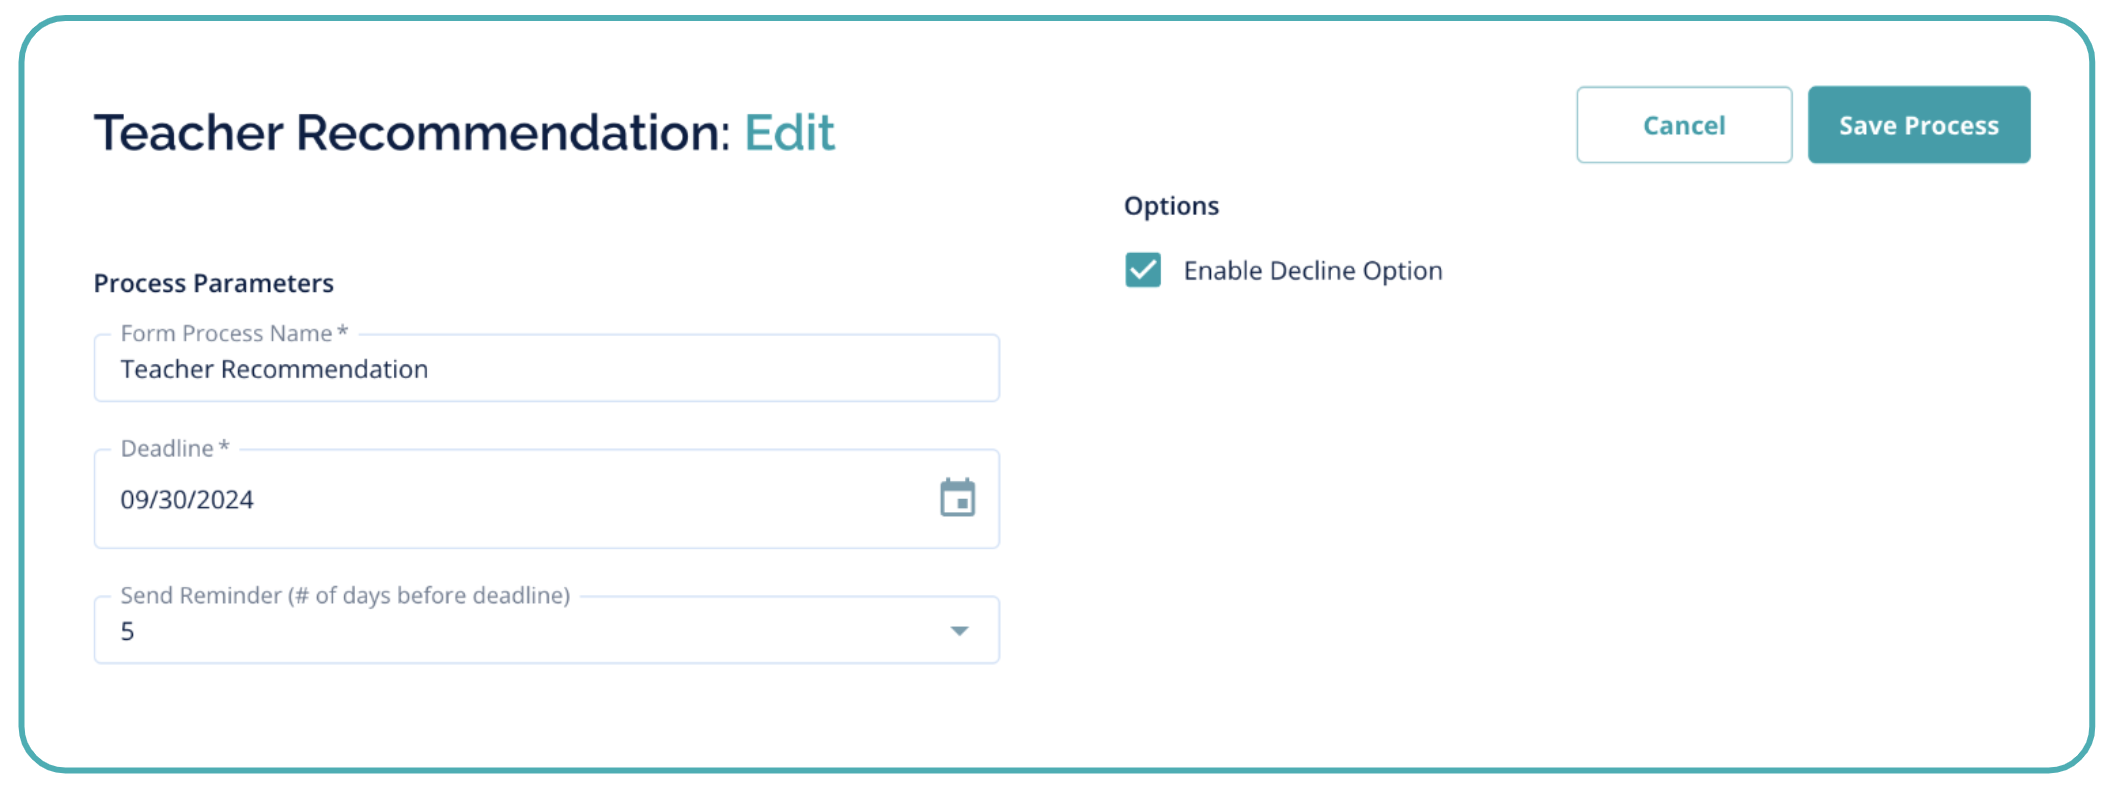Uncheck the Enable Decline Option checkbox
Viewport: 2114px width, 788px height.
pyautogui.click(x=1143, y=270)
